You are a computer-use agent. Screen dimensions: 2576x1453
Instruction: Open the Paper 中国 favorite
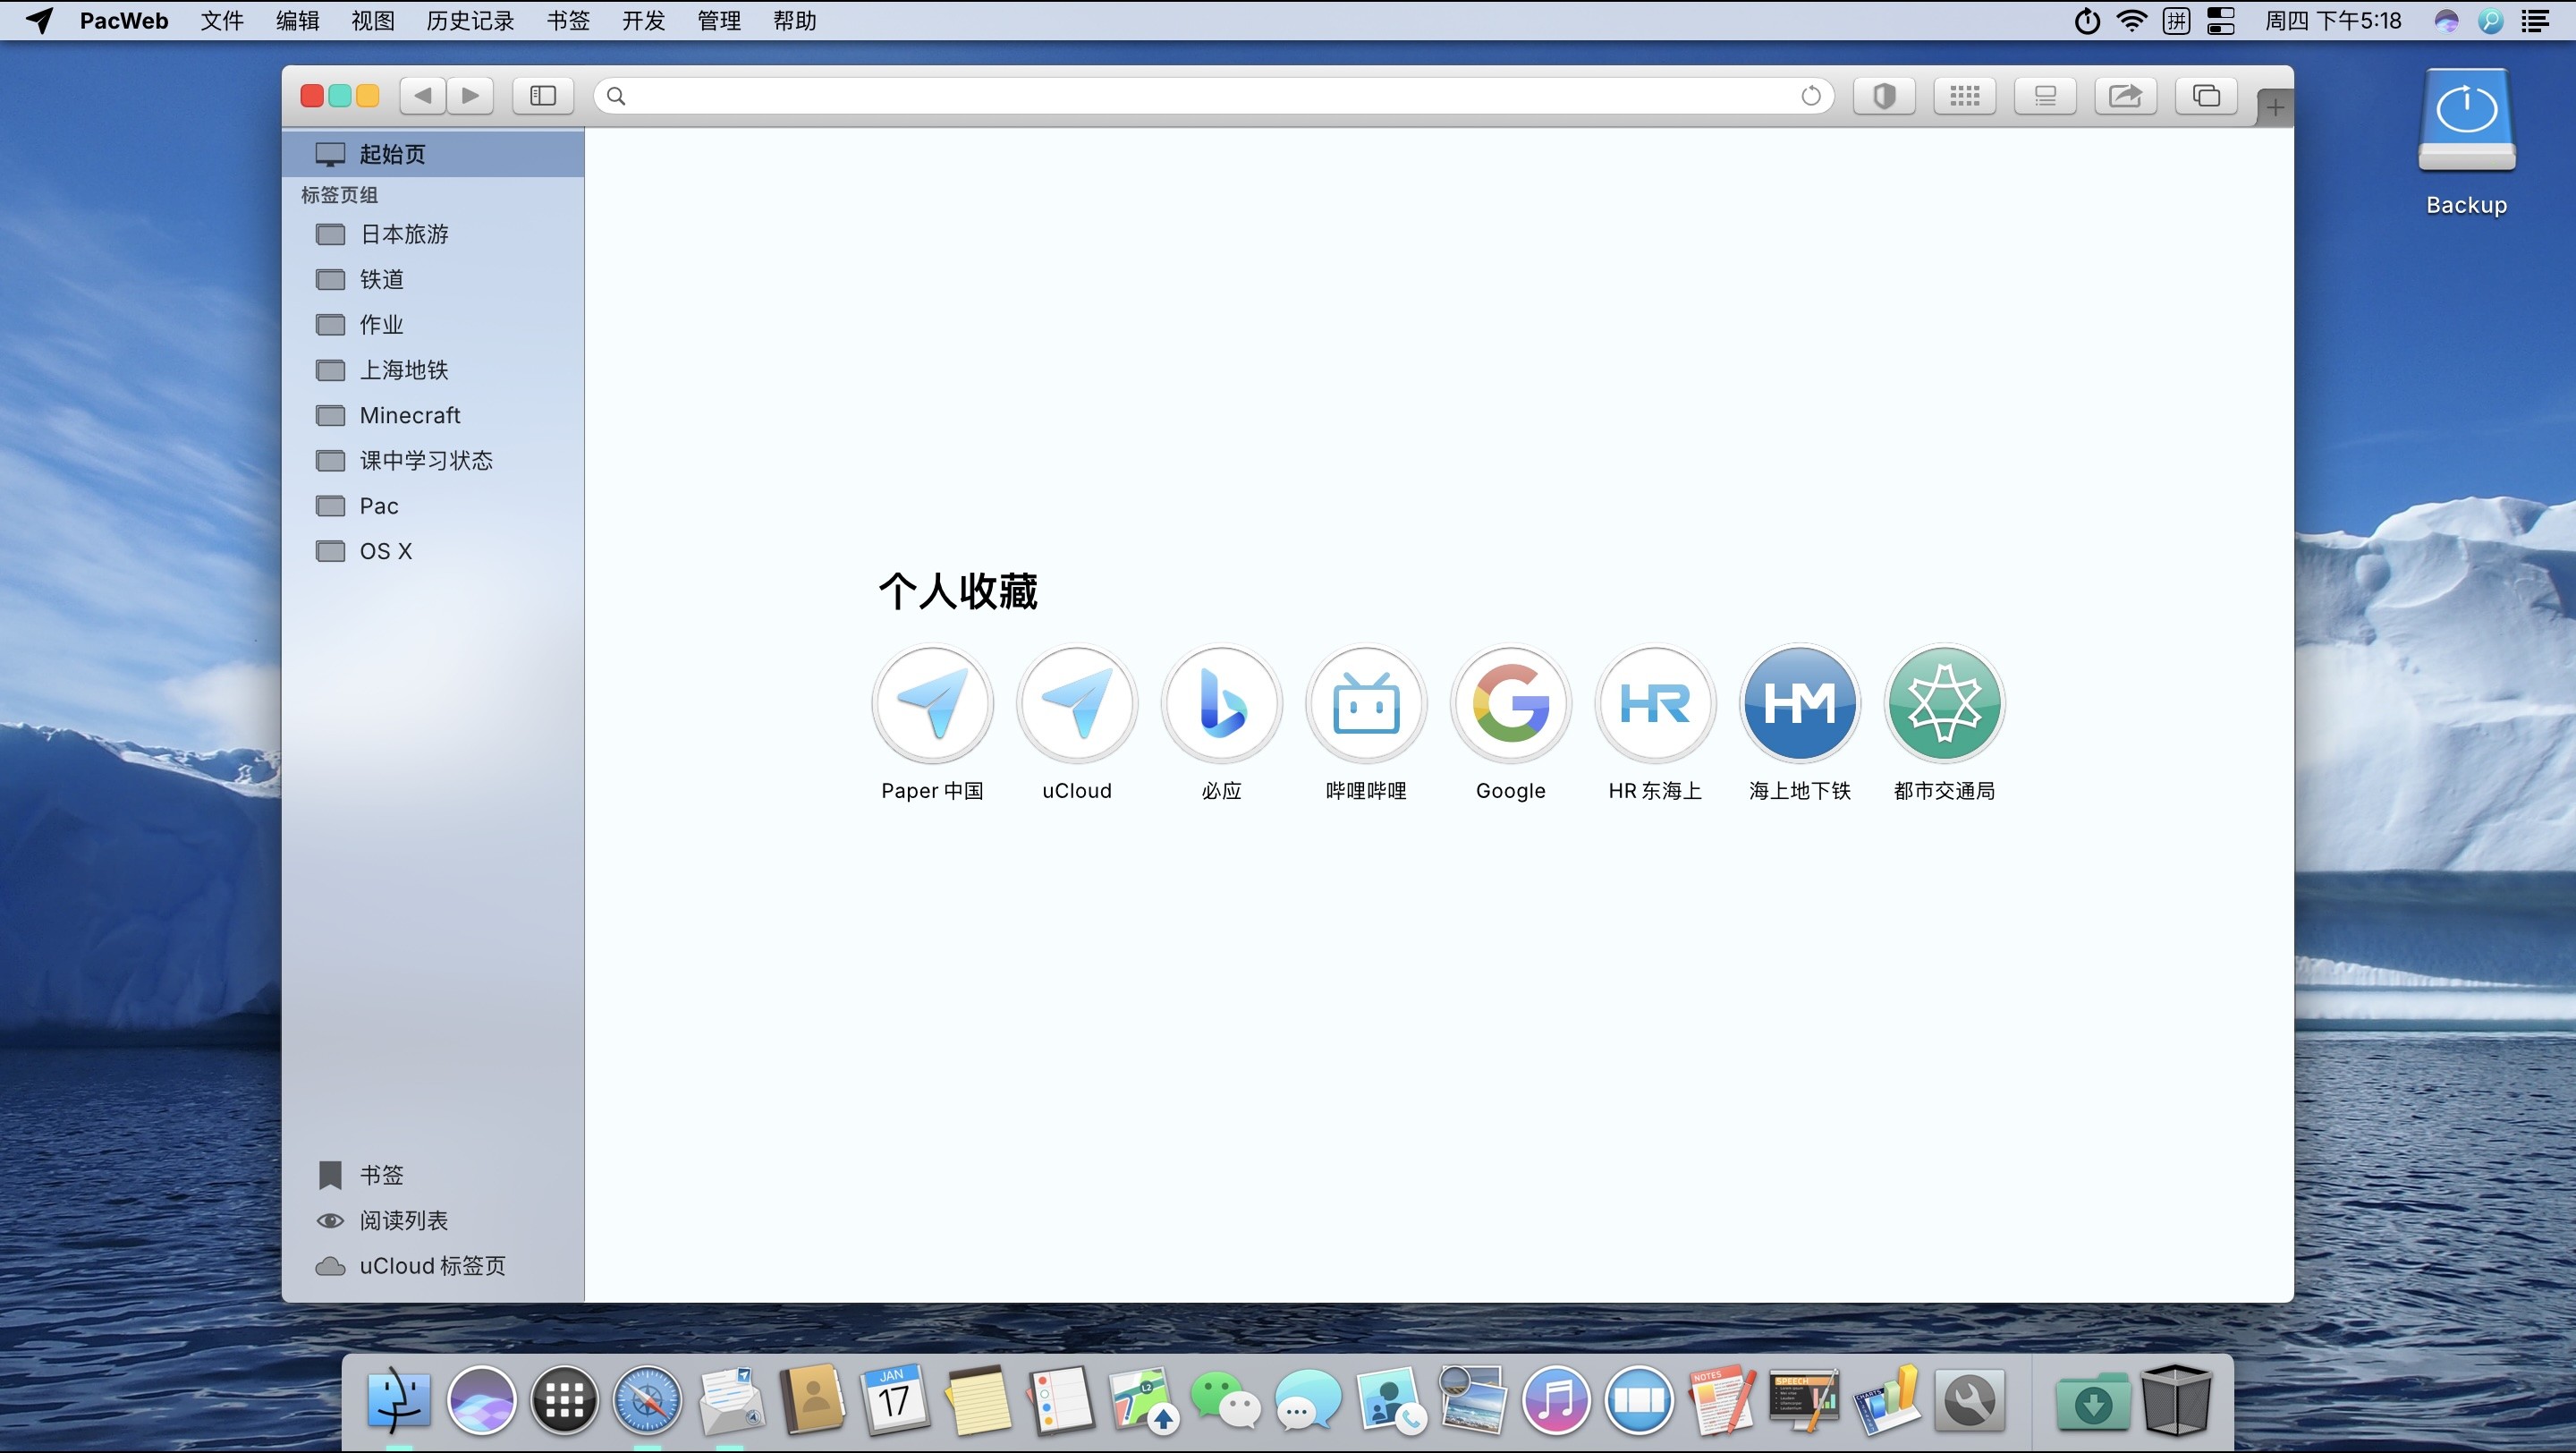coord(932,704)
